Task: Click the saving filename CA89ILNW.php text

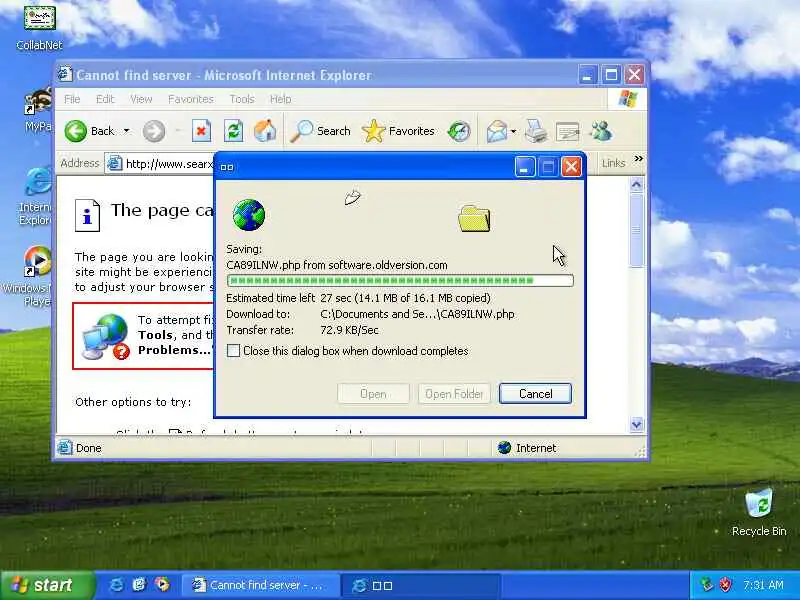Action: pyautogui.click(x=263, y=265)
